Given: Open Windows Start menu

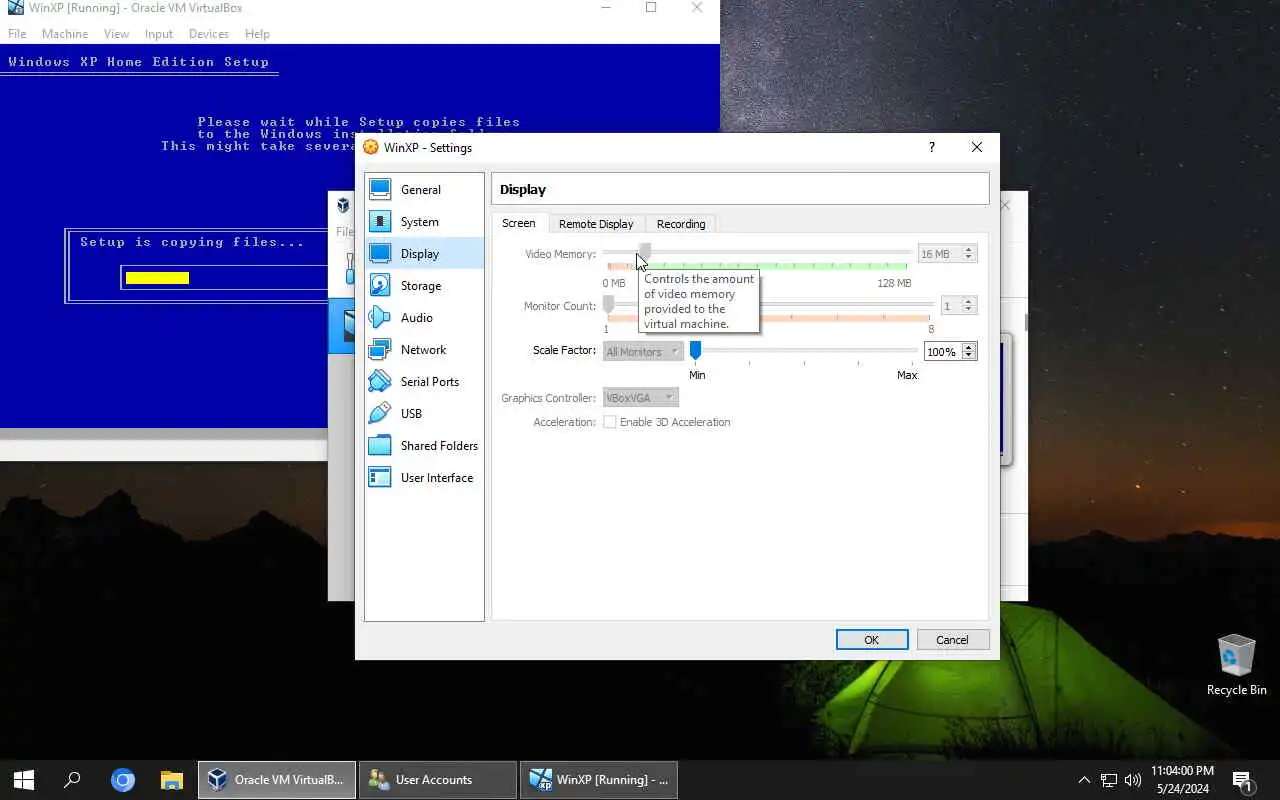Looking at the screenshot, I should 24,780.
